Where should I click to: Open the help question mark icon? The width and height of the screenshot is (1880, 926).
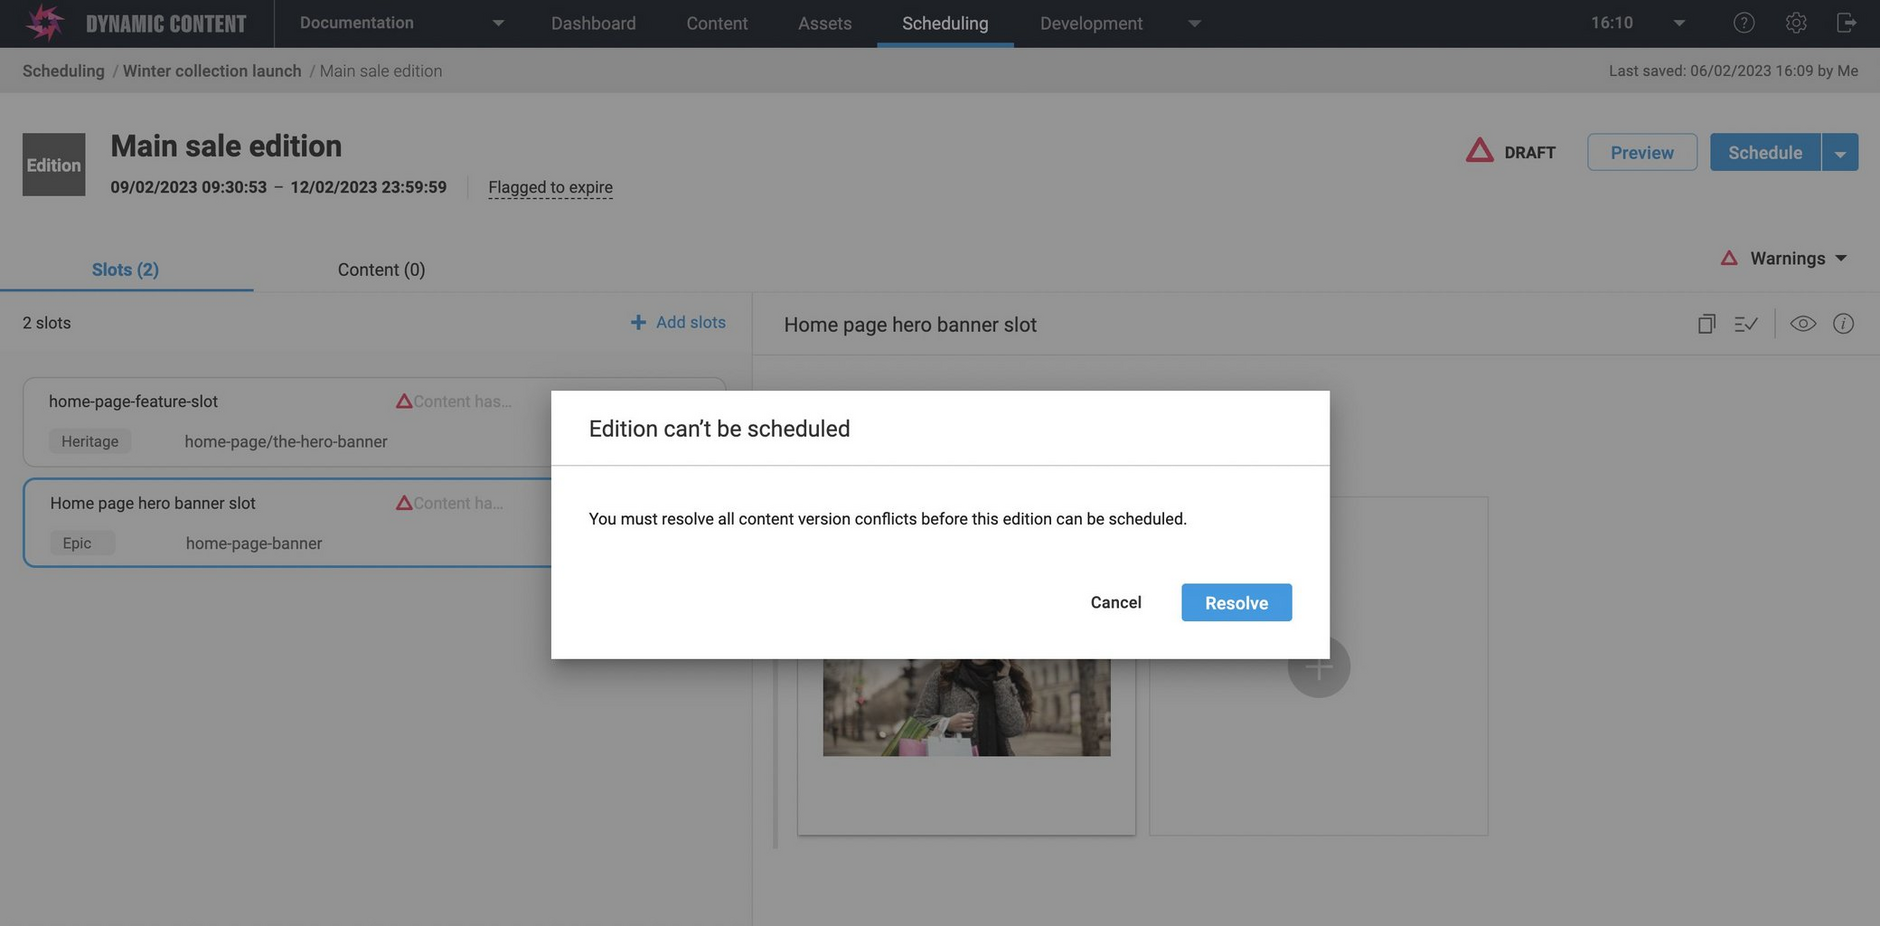pos(1743,23)
